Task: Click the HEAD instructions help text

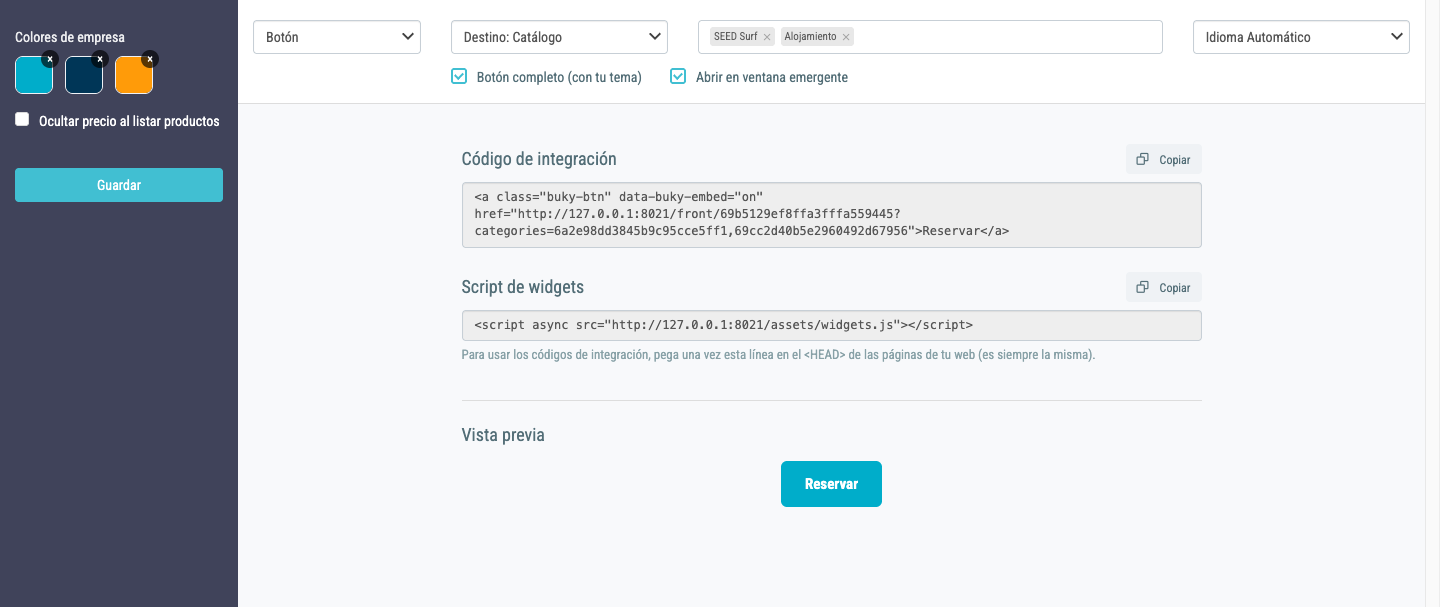Action: pos(778,355)
